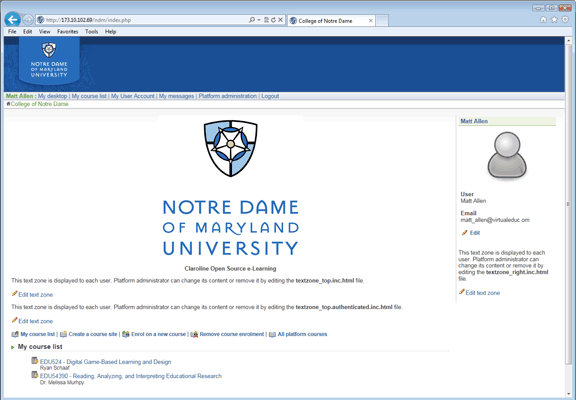
Task: Open My course list in top navigation
Action: point(89,96)
